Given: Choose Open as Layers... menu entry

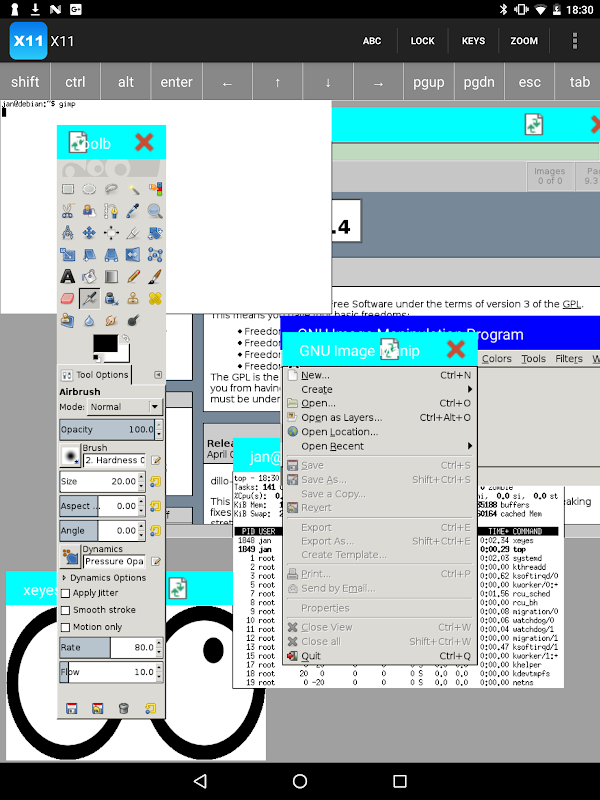Looking at the screenshot, I should (379, 417).
